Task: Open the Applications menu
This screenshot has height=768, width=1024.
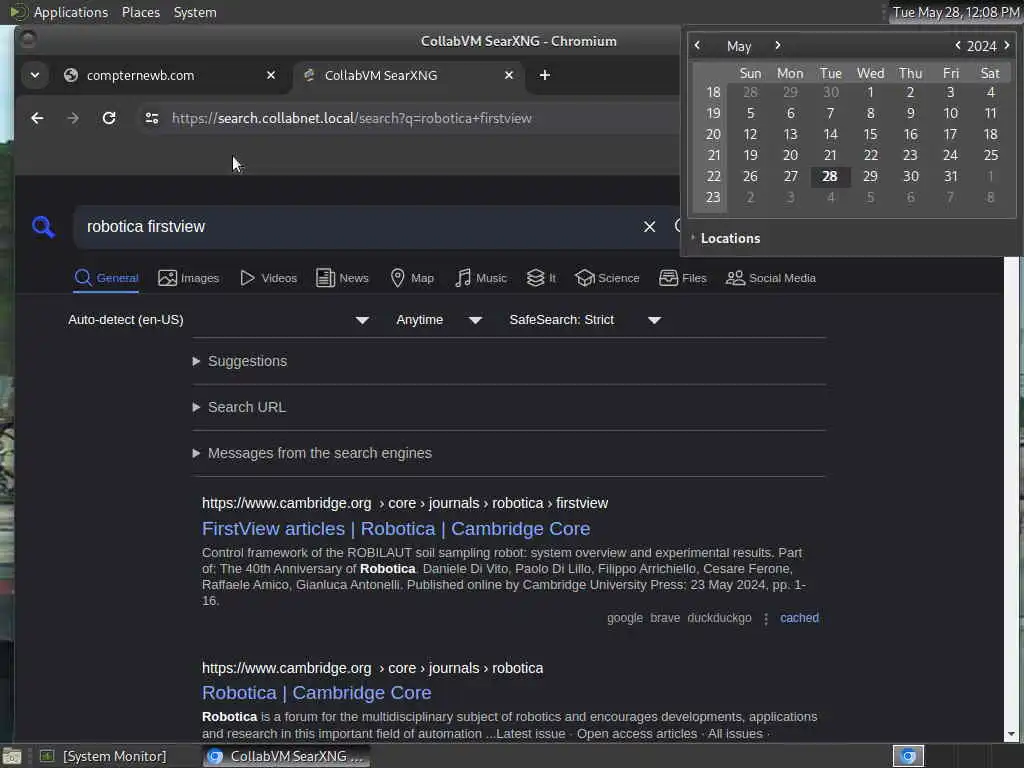Action: pos(71,12)
